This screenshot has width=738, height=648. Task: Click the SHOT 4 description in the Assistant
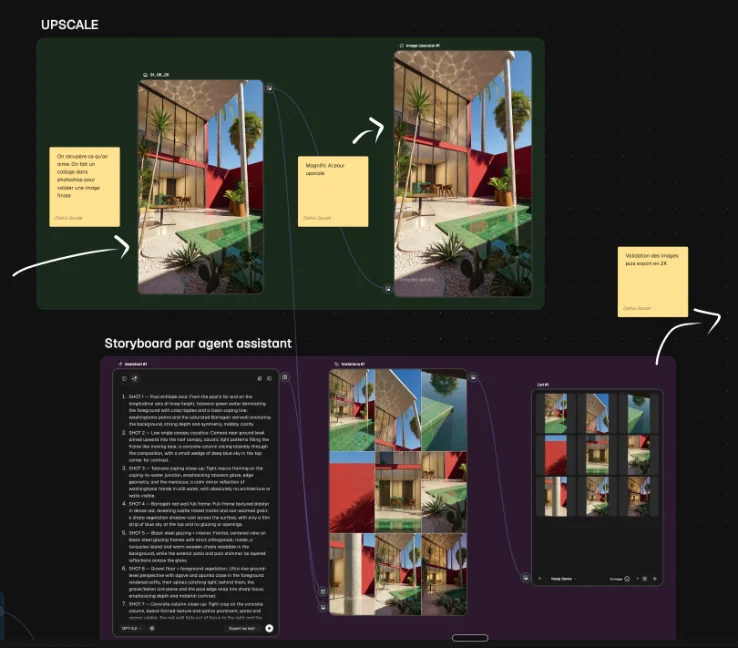tap(199, 514)
